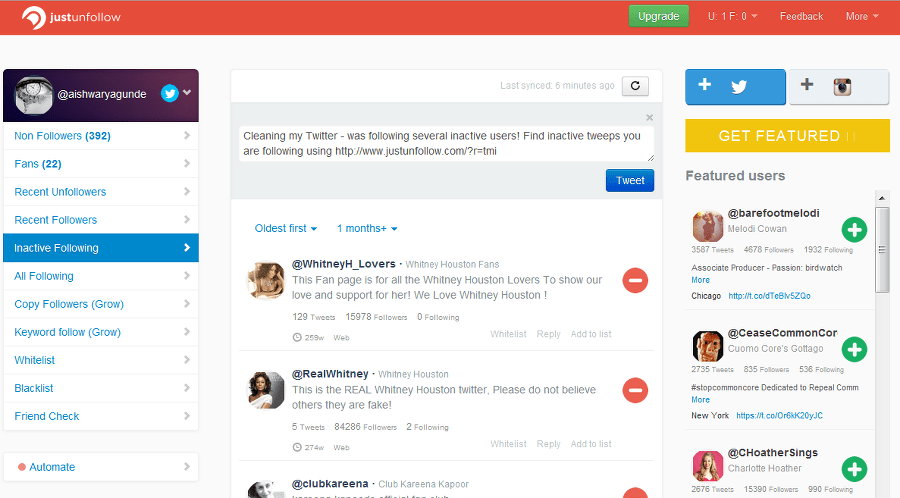Image resolution: width=900 pixels, height=498 pixels.
Task: Open All Following
Action: [101, 276]
